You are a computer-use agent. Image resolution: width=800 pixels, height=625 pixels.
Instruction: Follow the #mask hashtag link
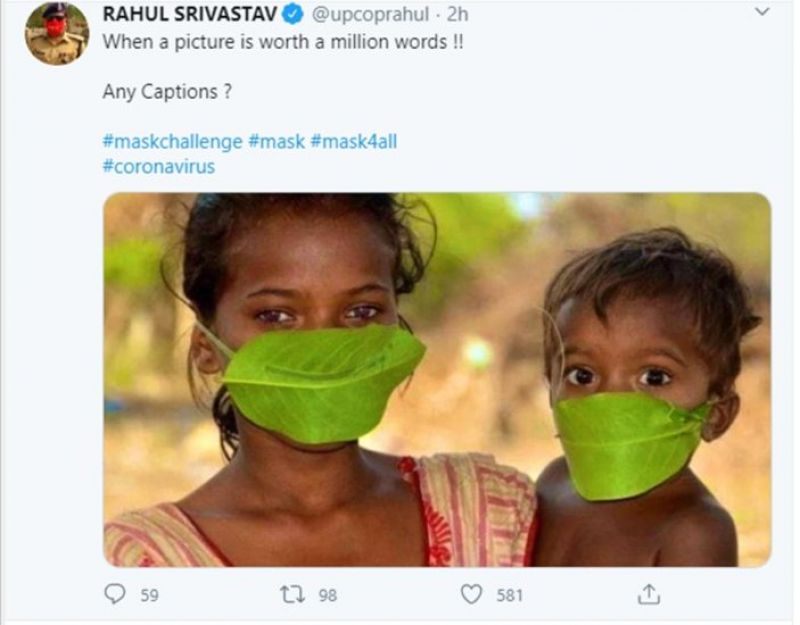pos(276,141)
